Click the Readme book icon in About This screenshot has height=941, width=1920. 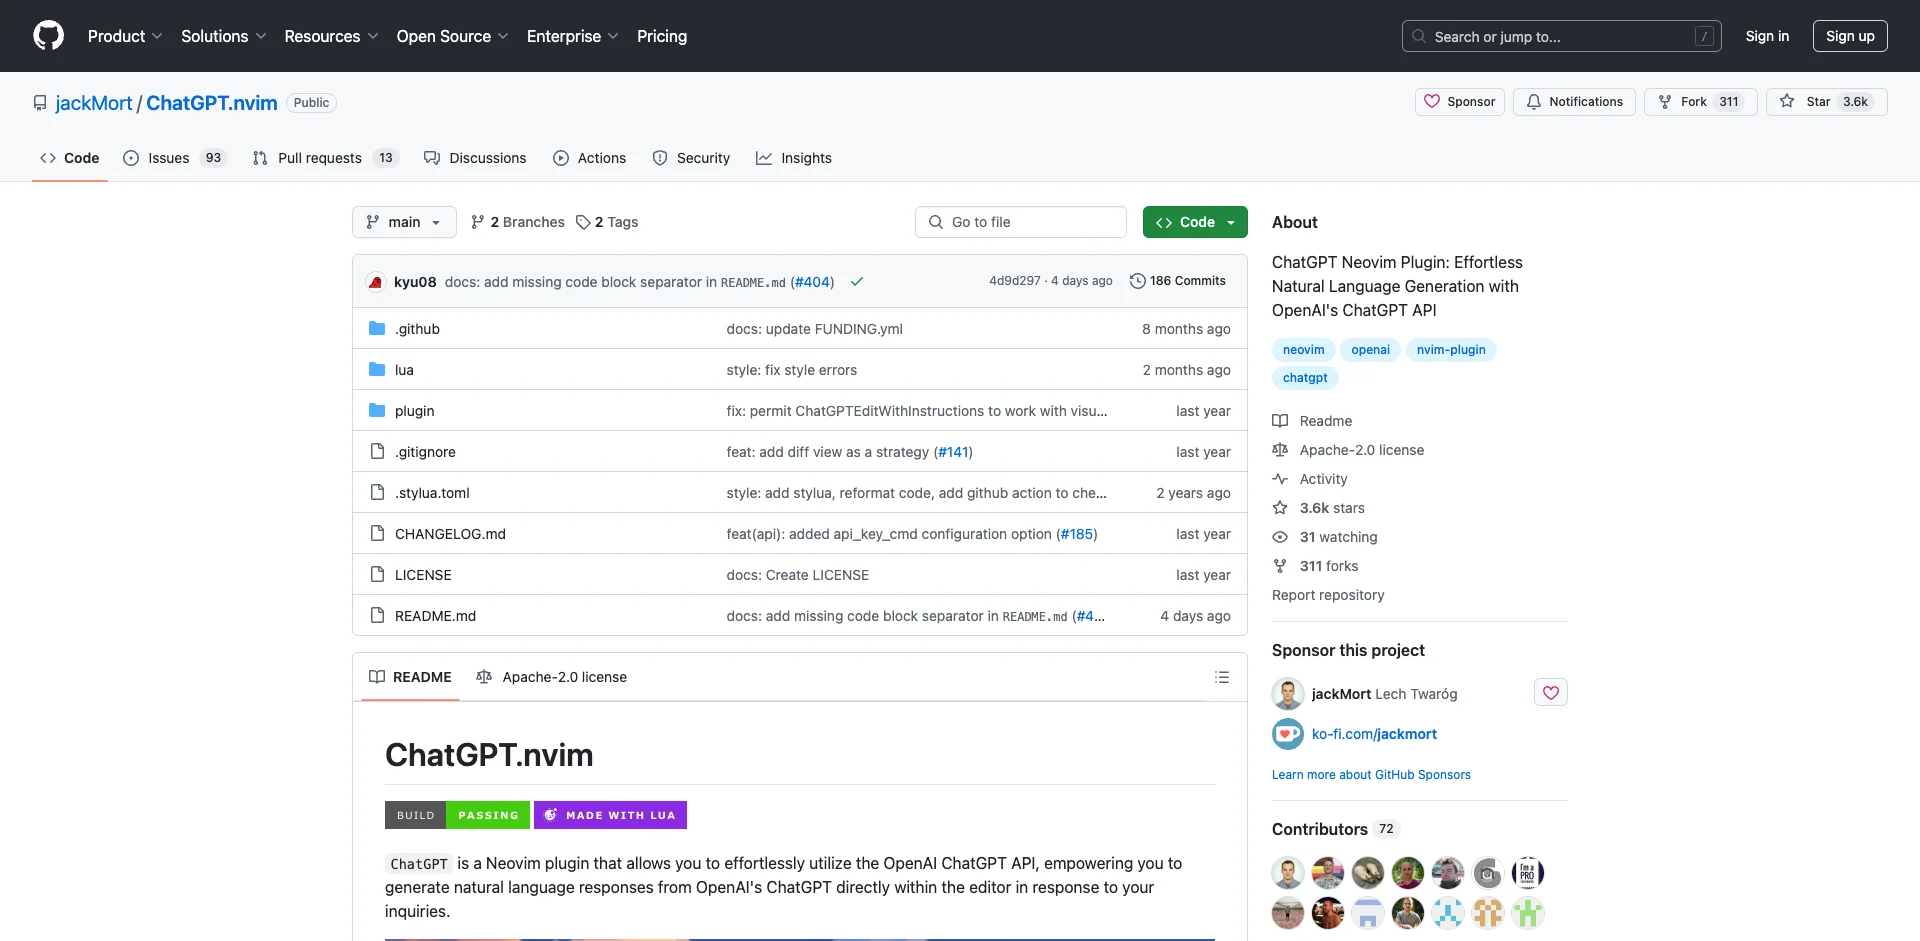(x=1280, y=421)
